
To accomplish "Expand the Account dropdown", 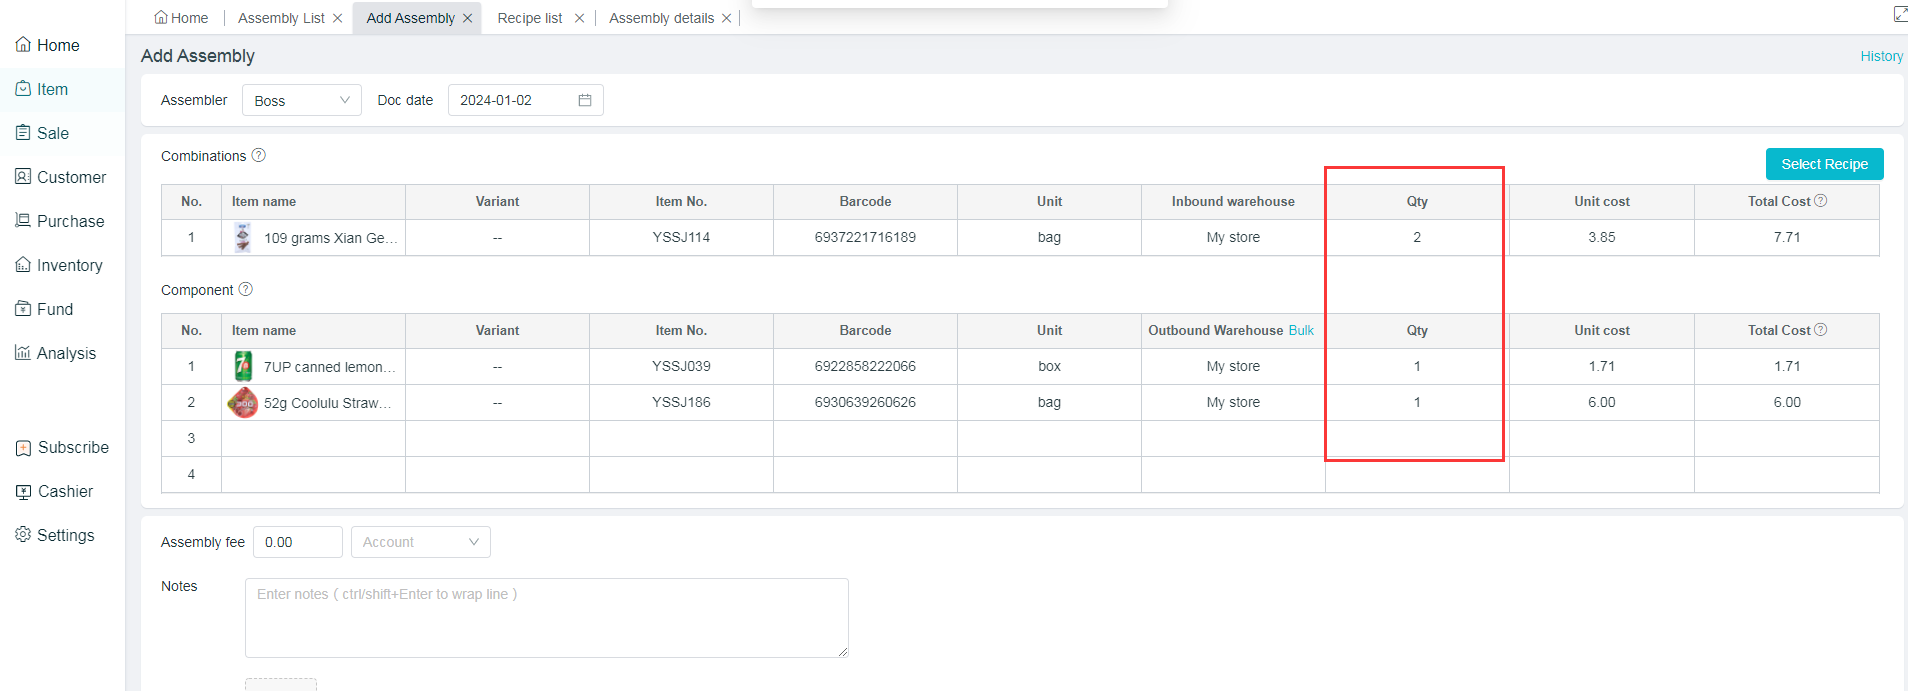I will point(420,542).
